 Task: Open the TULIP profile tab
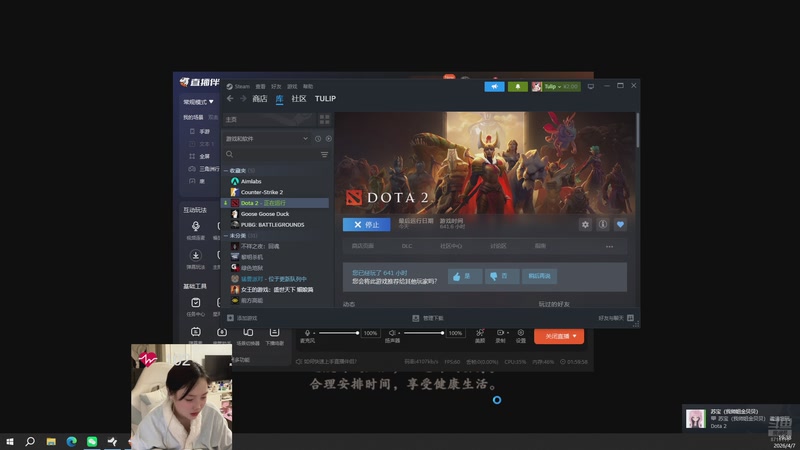click(x=325, y=98)
